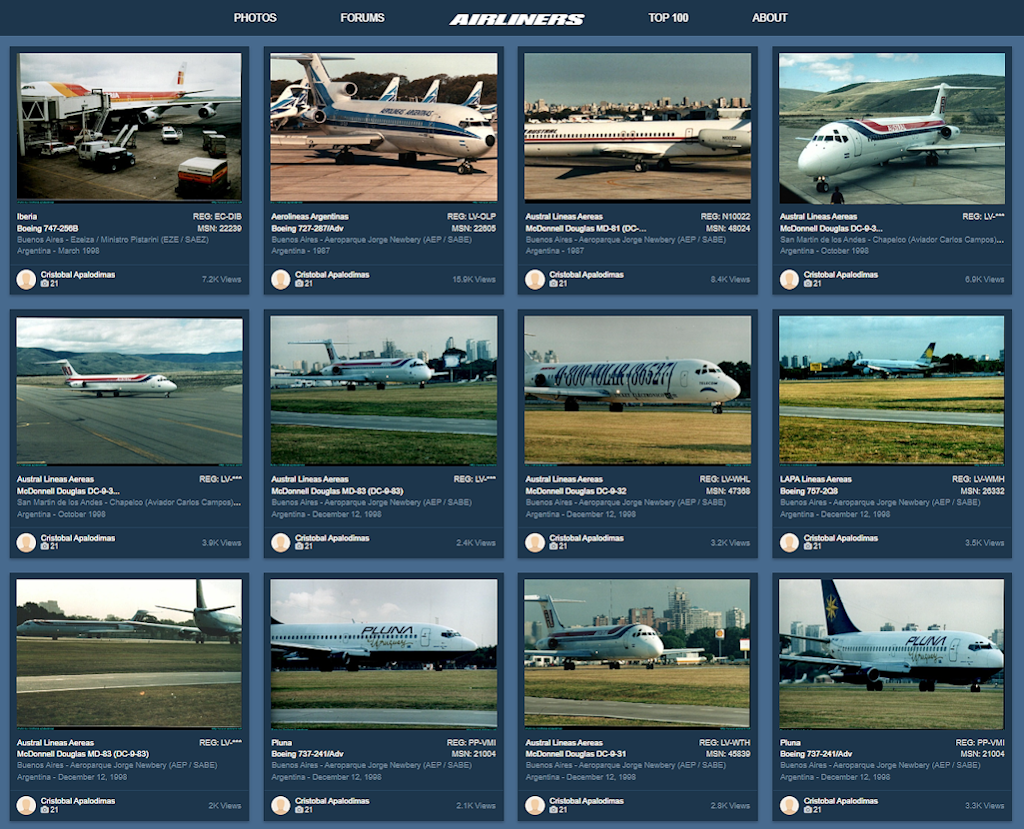The image size is (1024, 829).
Task: Open the Iberia Boeing 747-256B photo
Action: pyautogui.click(x=129, y=127)
